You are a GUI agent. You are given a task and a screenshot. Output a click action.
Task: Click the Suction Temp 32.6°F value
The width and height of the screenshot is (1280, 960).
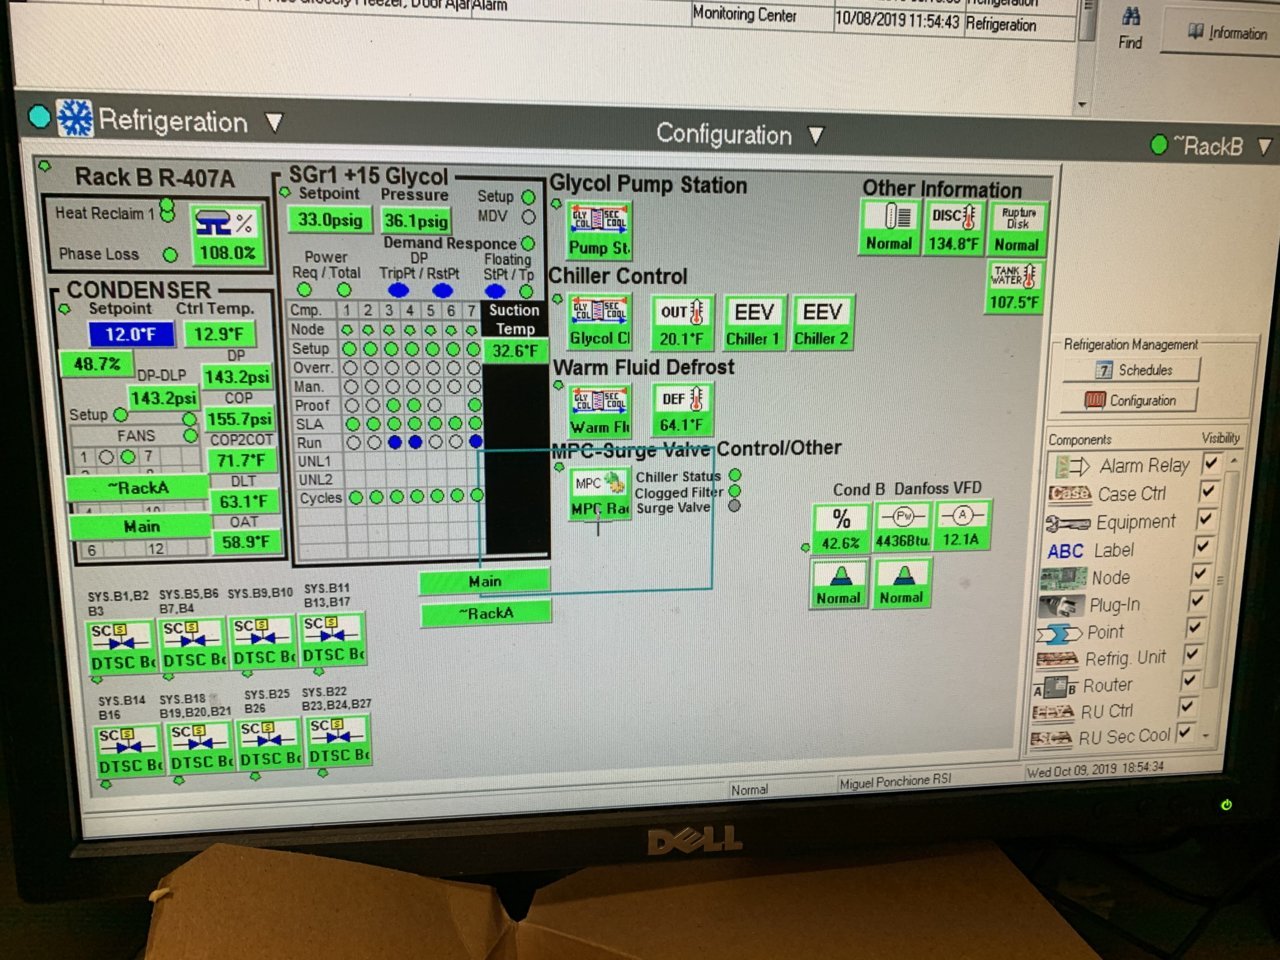click(x=515, y=351)
